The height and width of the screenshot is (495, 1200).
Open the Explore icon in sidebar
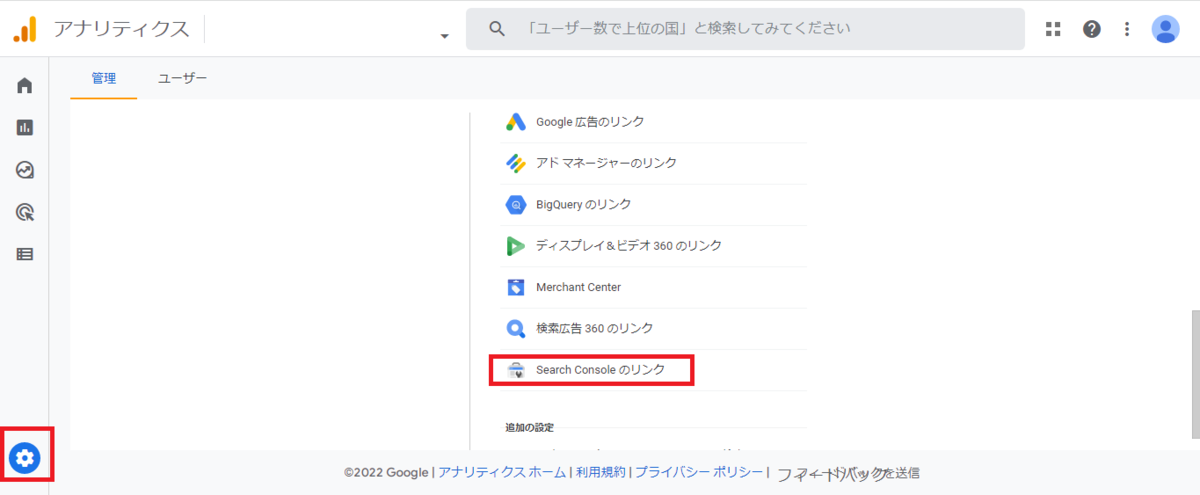pos(25,170)
